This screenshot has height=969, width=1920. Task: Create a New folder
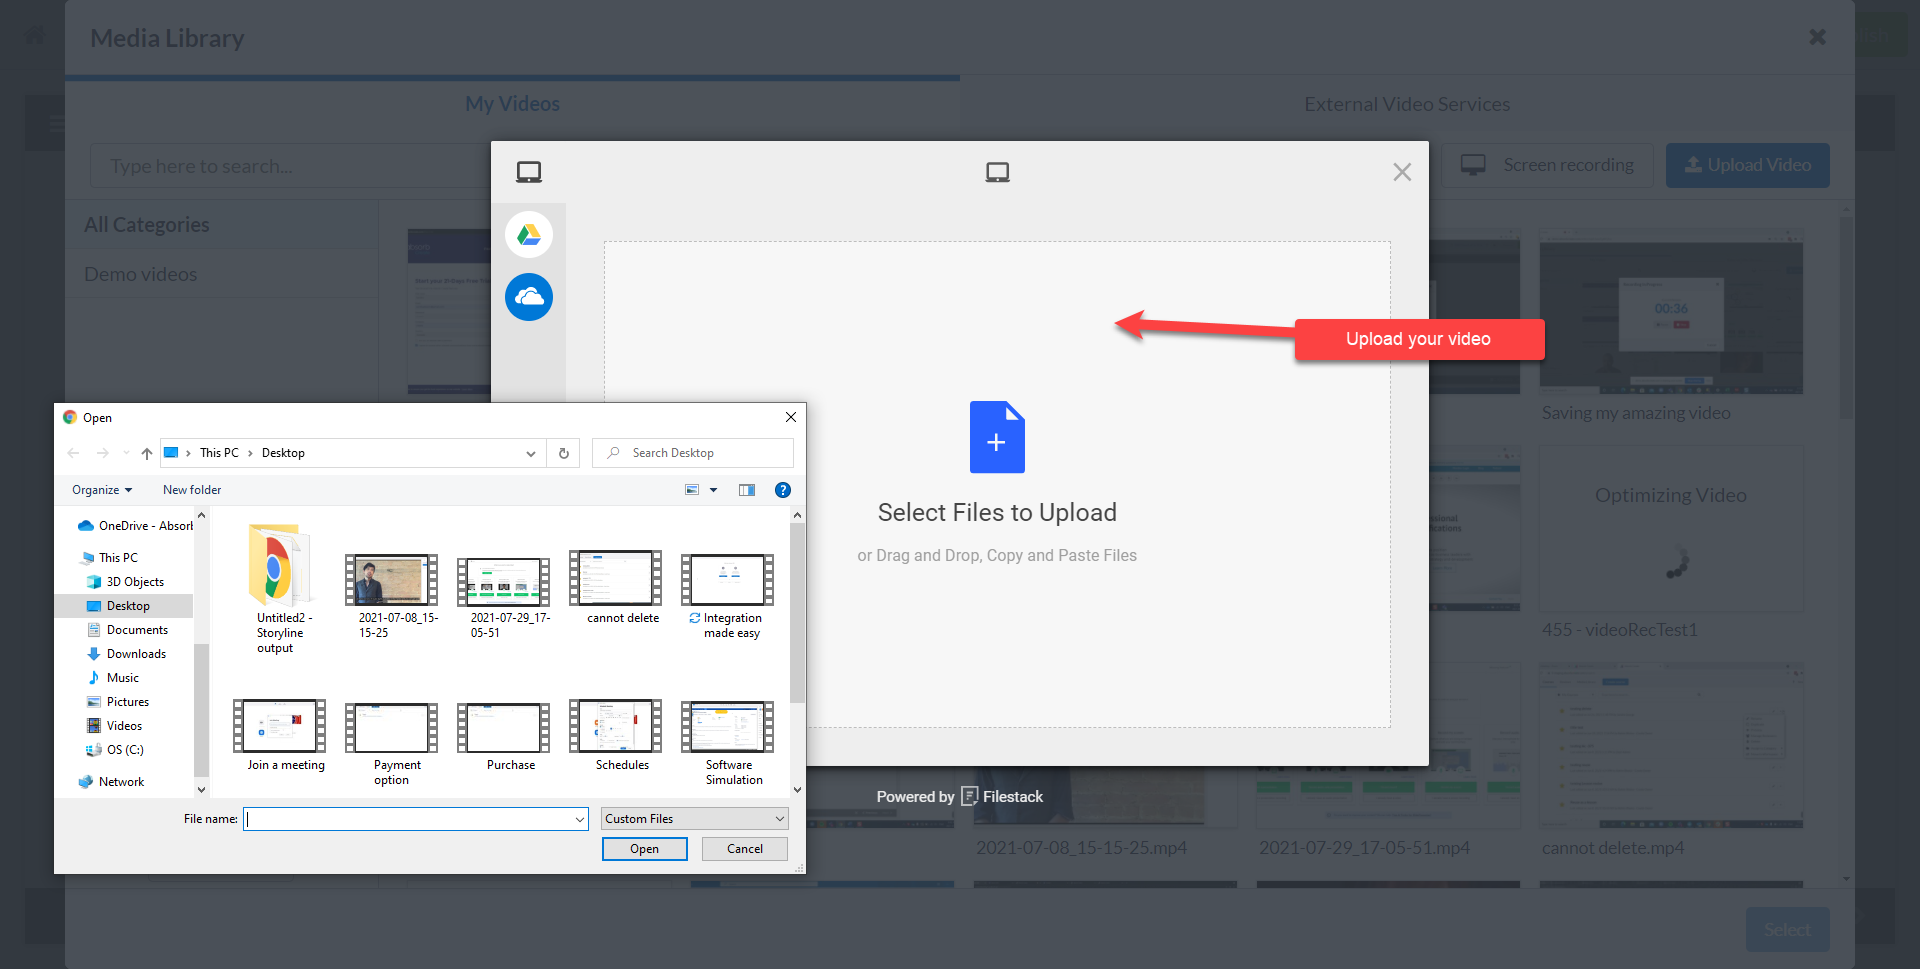(x=191, y=489)
